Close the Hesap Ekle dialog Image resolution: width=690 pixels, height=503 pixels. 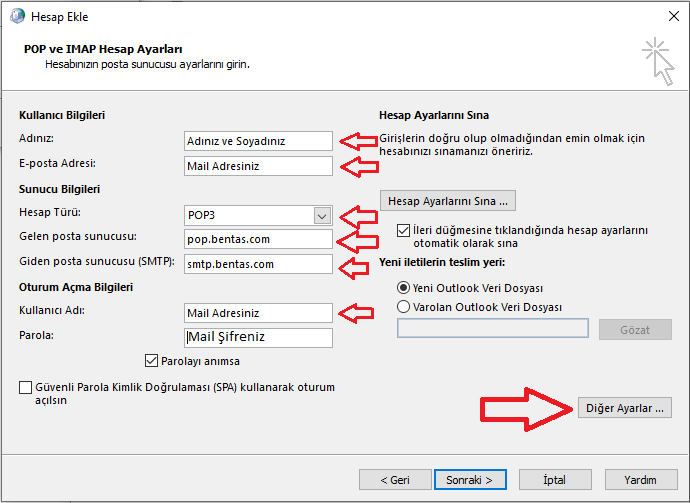pos(674,17)
